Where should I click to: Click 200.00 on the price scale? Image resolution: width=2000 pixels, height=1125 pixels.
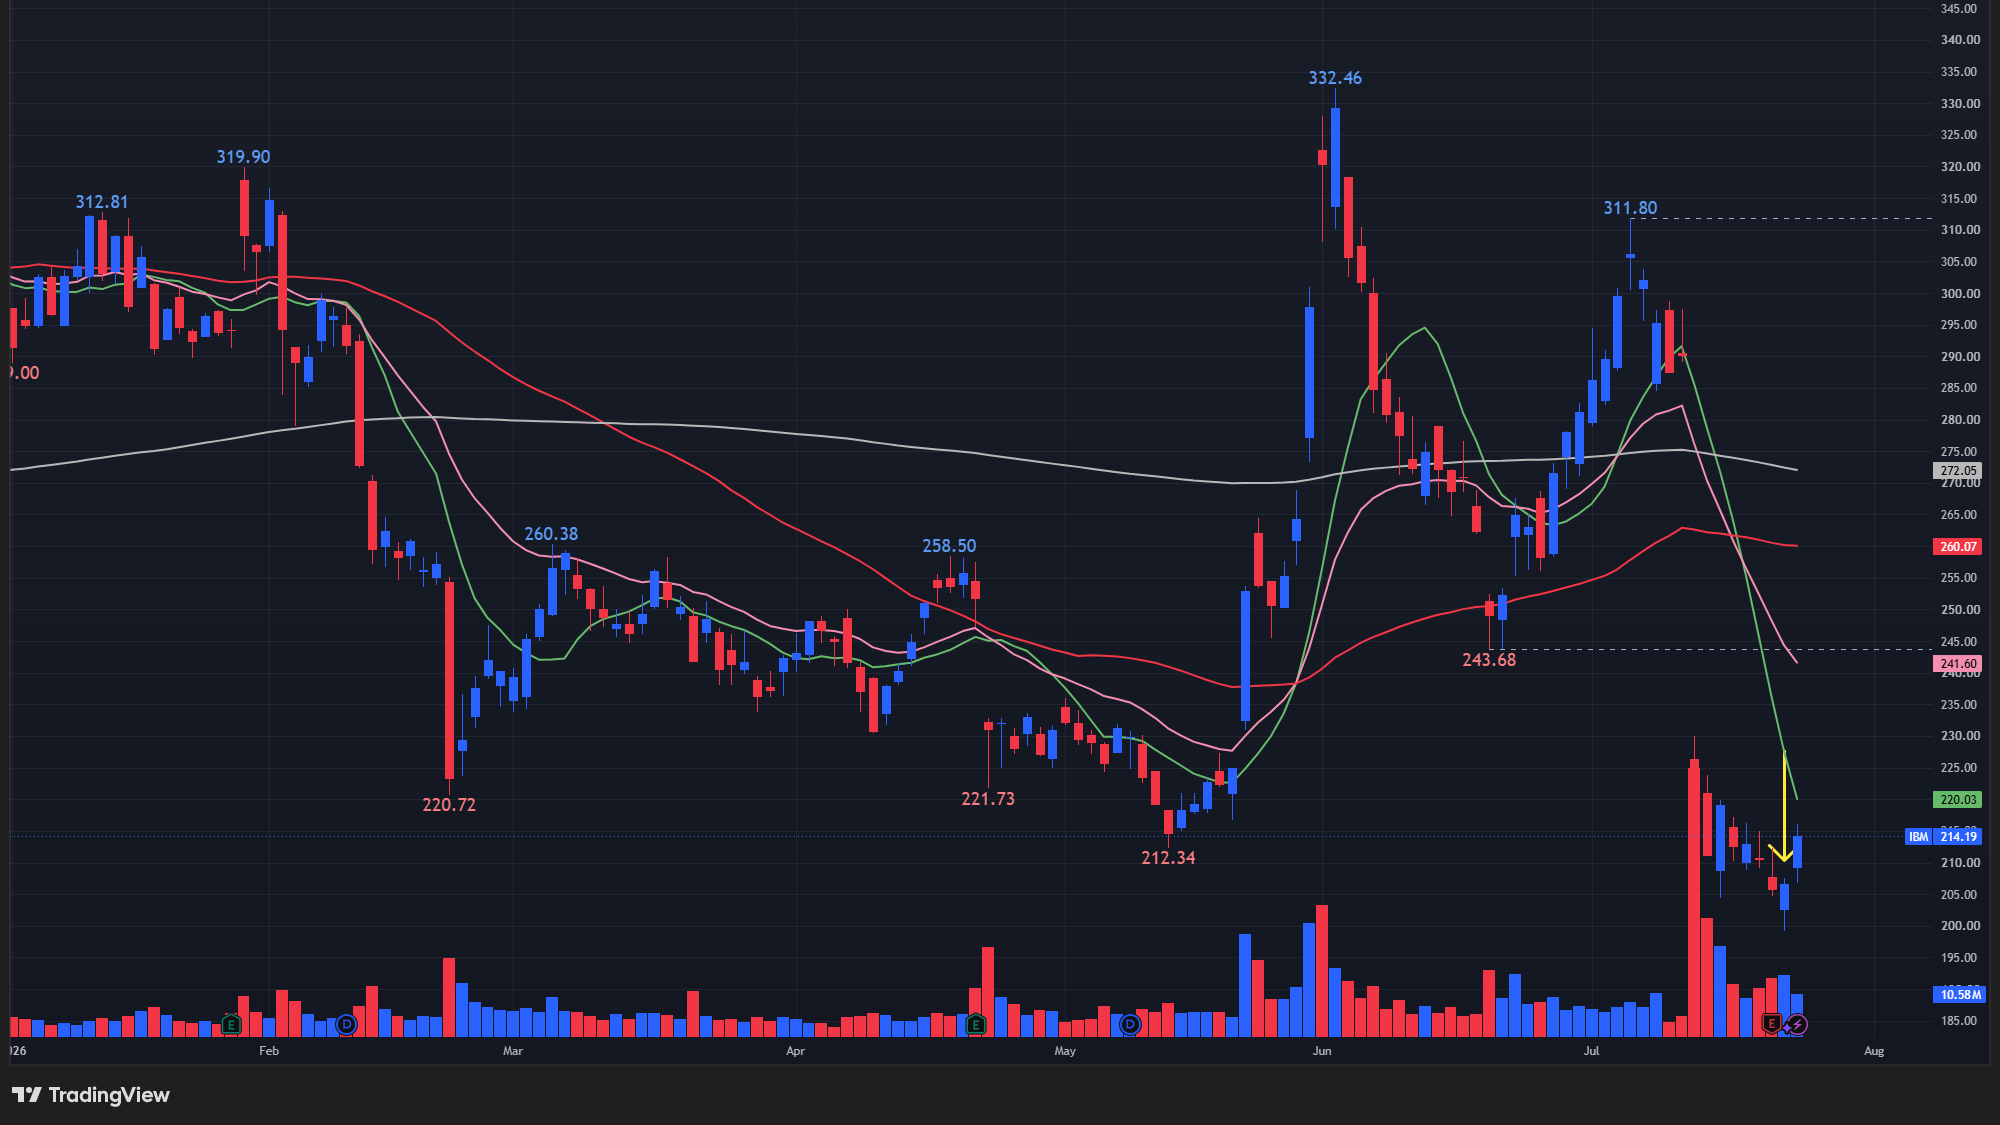click(x=1960, y=926)
